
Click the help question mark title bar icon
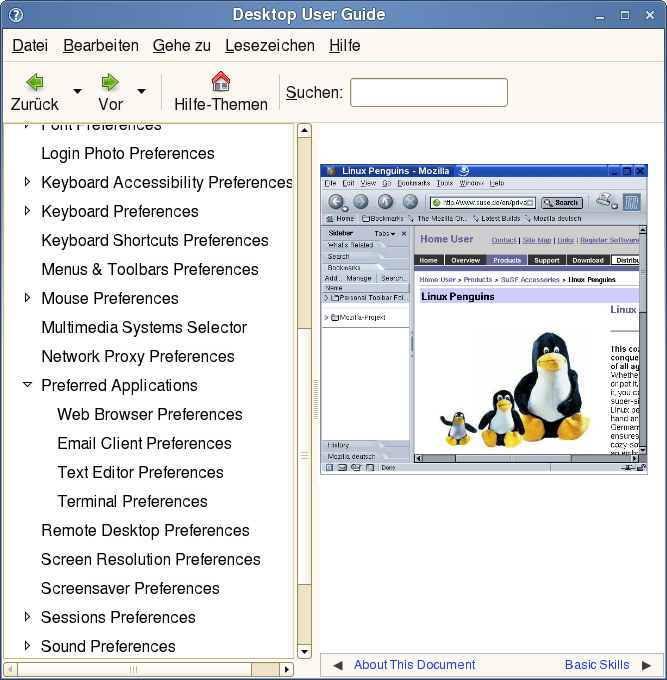(16, 15)
